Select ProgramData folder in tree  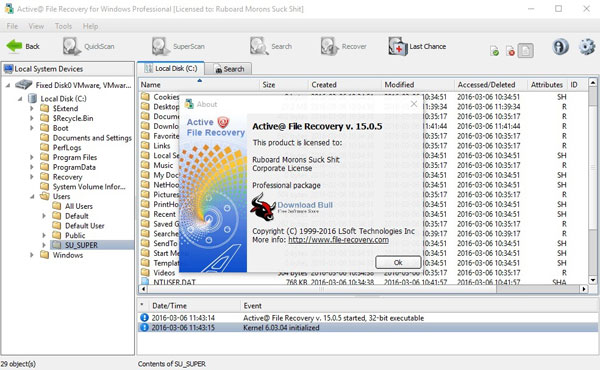coord(74,167)
